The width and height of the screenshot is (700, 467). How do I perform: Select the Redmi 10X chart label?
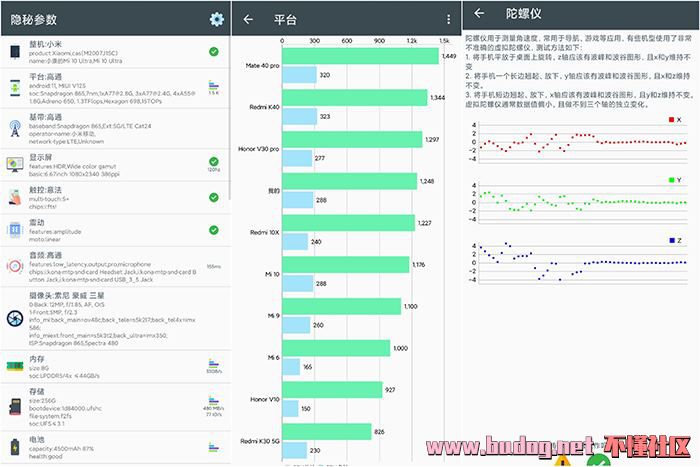[x=265, y=232]
